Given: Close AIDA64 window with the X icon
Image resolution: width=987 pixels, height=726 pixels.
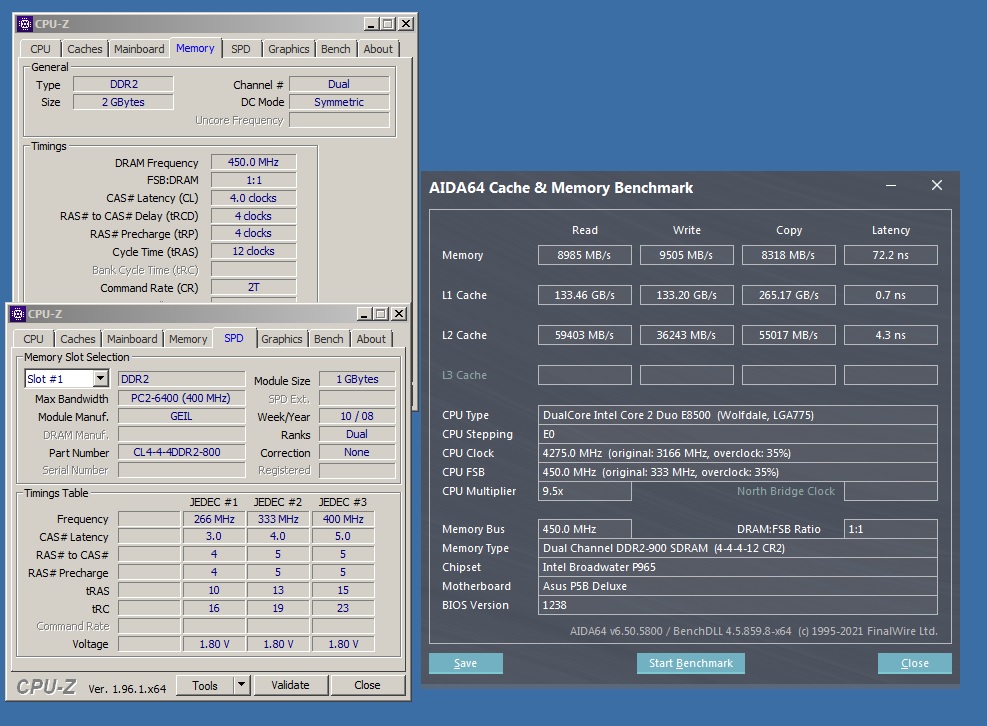Looking at the screenshot, I should [937, 185].
